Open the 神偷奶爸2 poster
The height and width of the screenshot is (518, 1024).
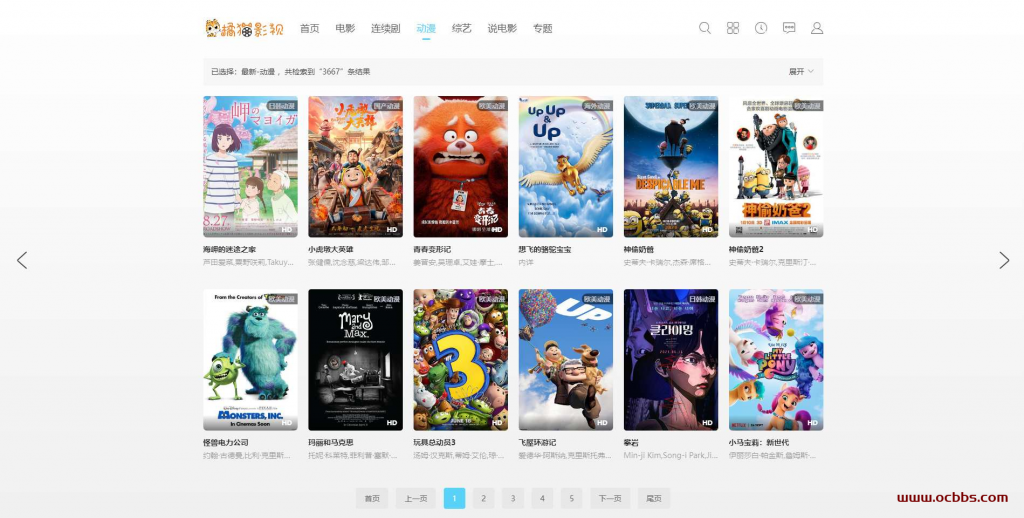click(776, 167)
